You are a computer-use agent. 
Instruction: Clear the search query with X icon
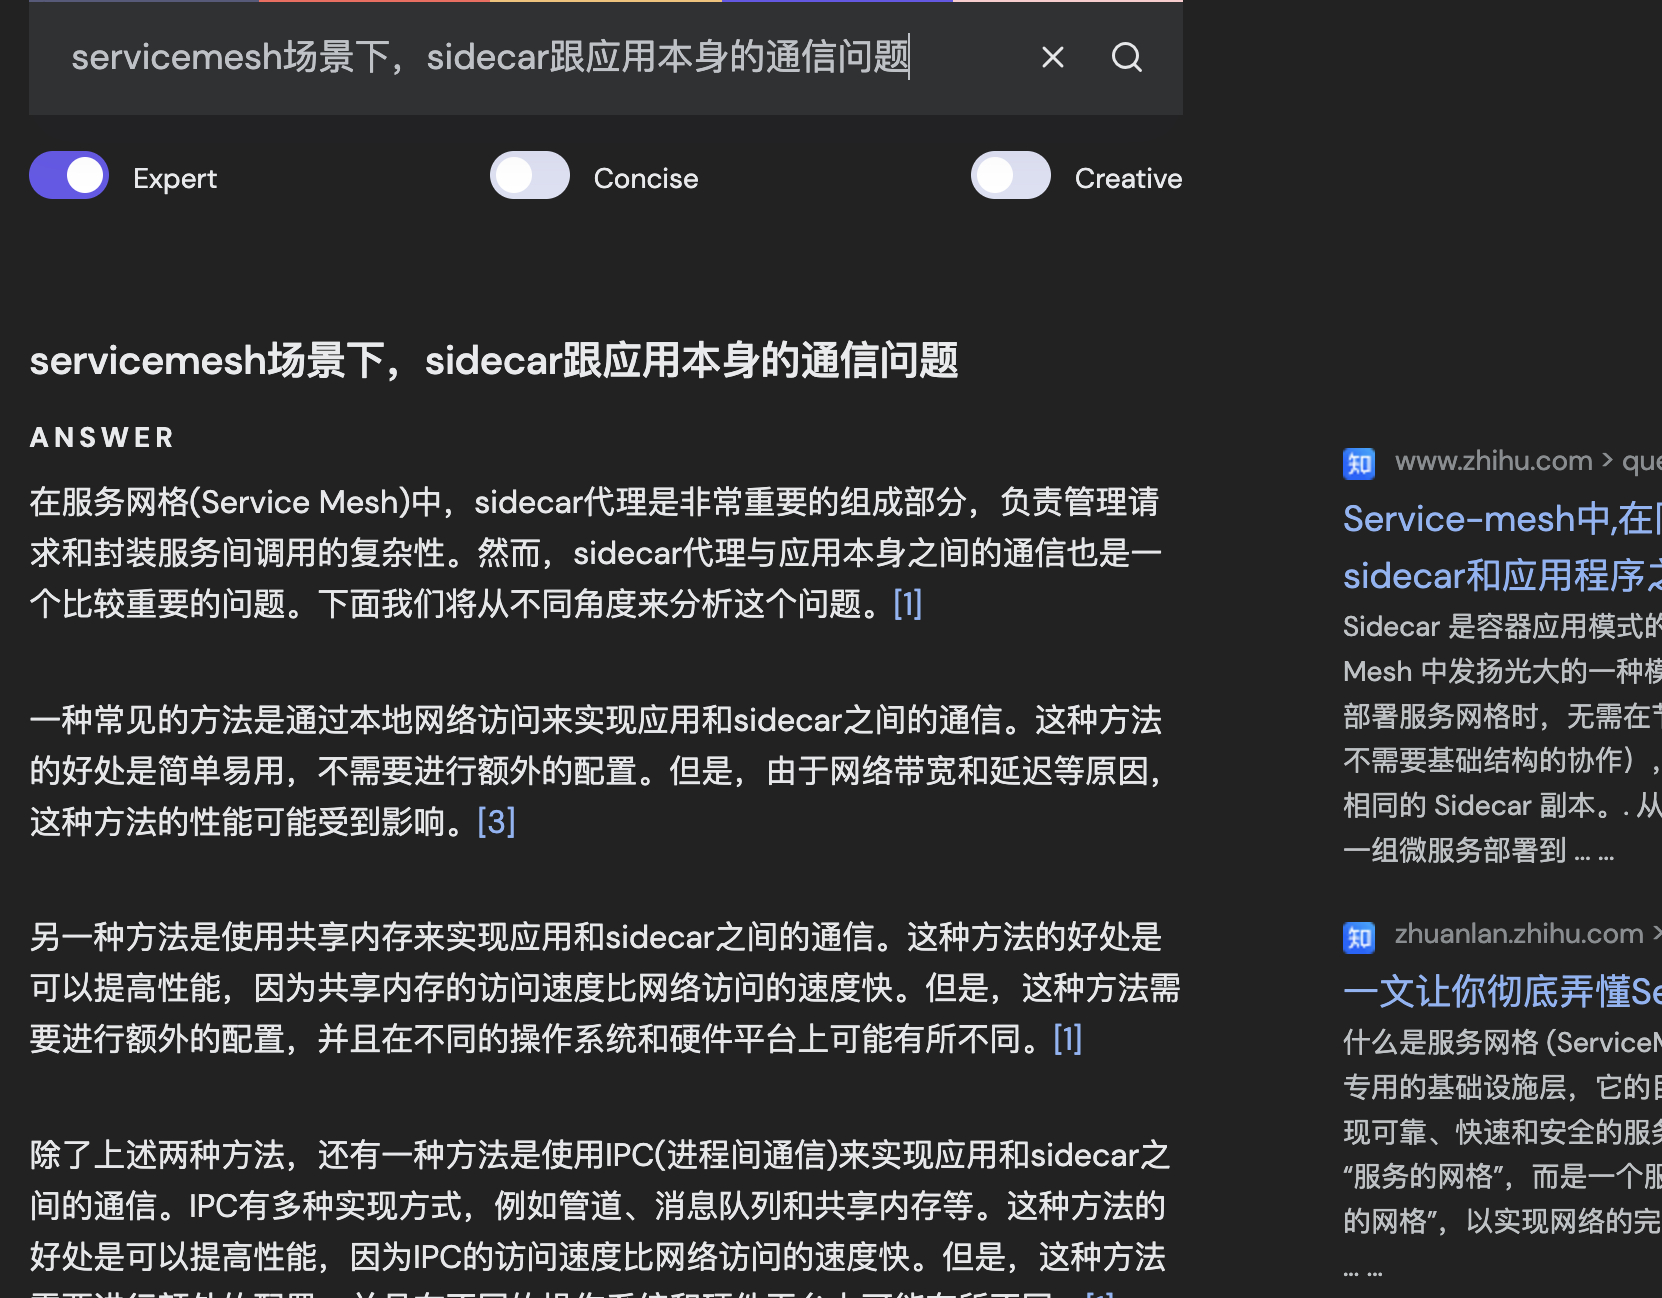[x=1052, y=57]
